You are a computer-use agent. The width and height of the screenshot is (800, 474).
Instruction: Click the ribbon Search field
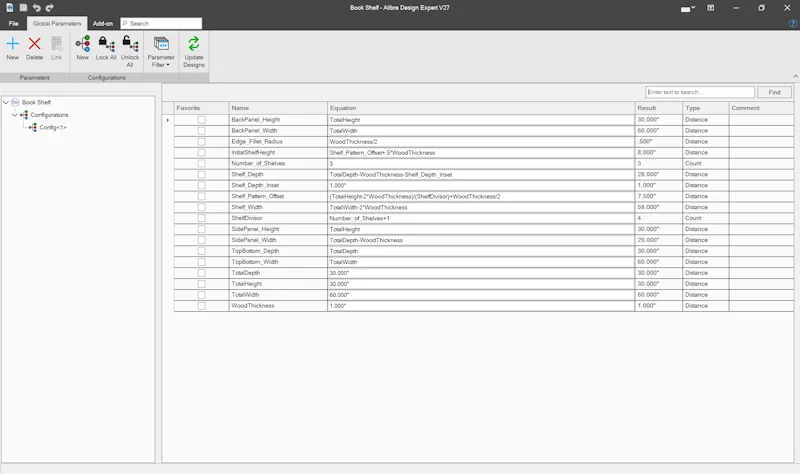[161, 23]
